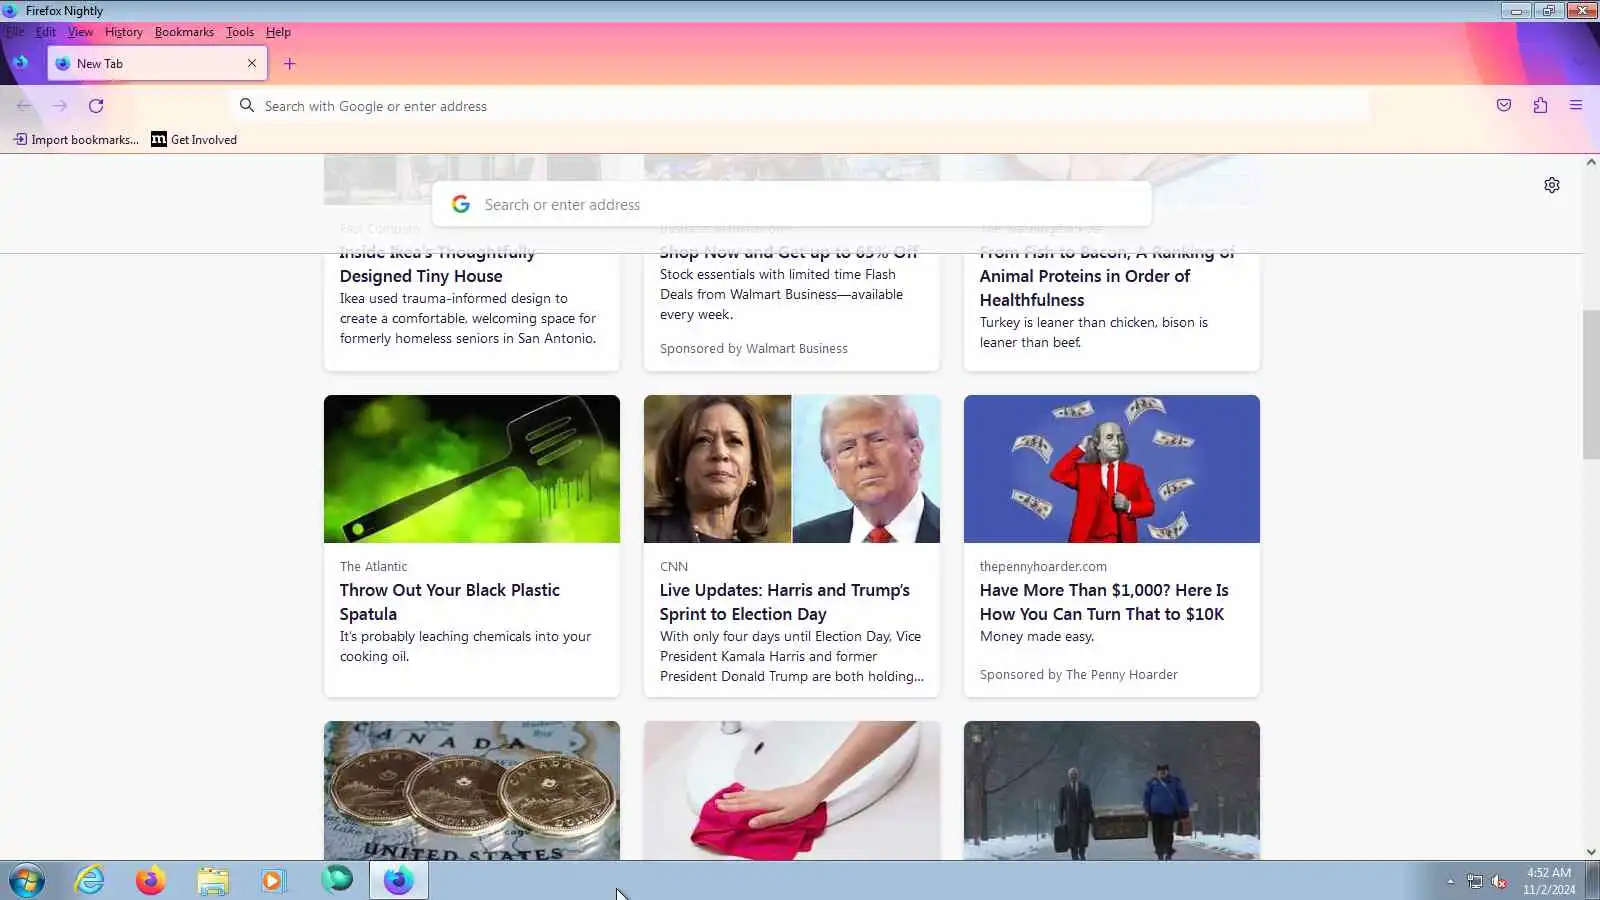Open 'Animal Proteins in Order of Healthfulness' article

coord(1085,288)
